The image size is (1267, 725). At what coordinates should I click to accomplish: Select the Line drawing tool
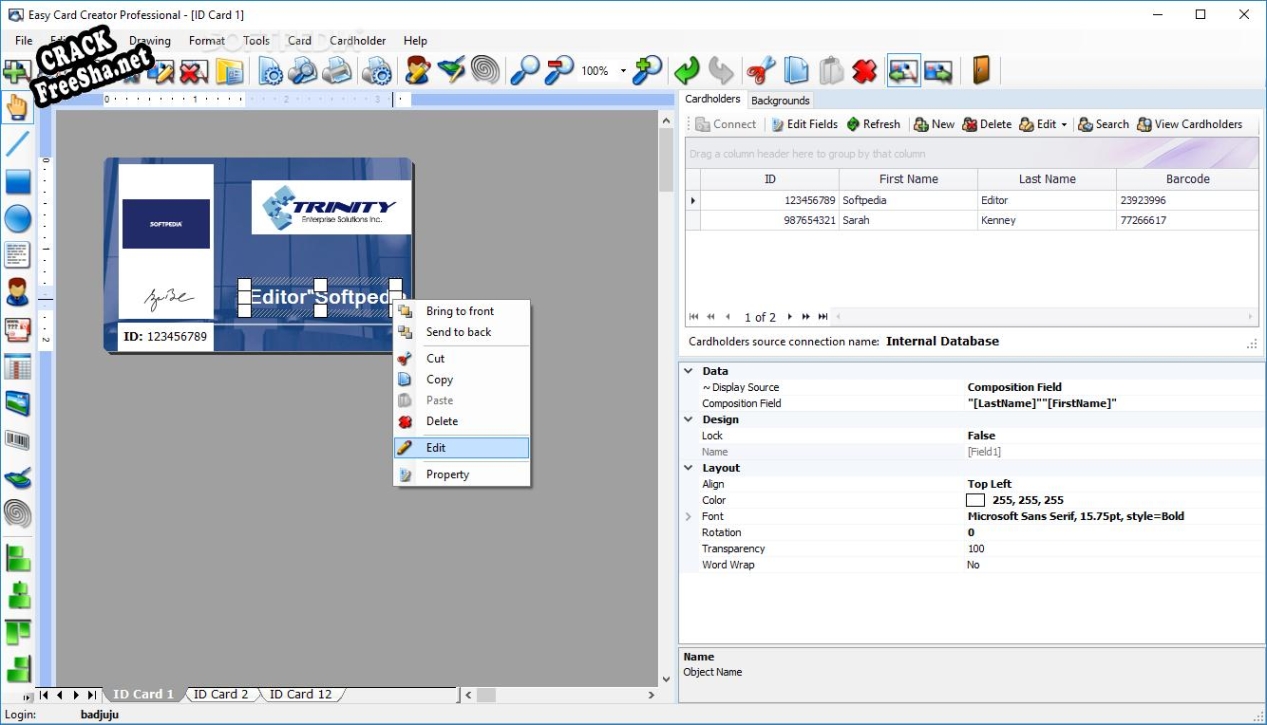click(x=18, y=144)
